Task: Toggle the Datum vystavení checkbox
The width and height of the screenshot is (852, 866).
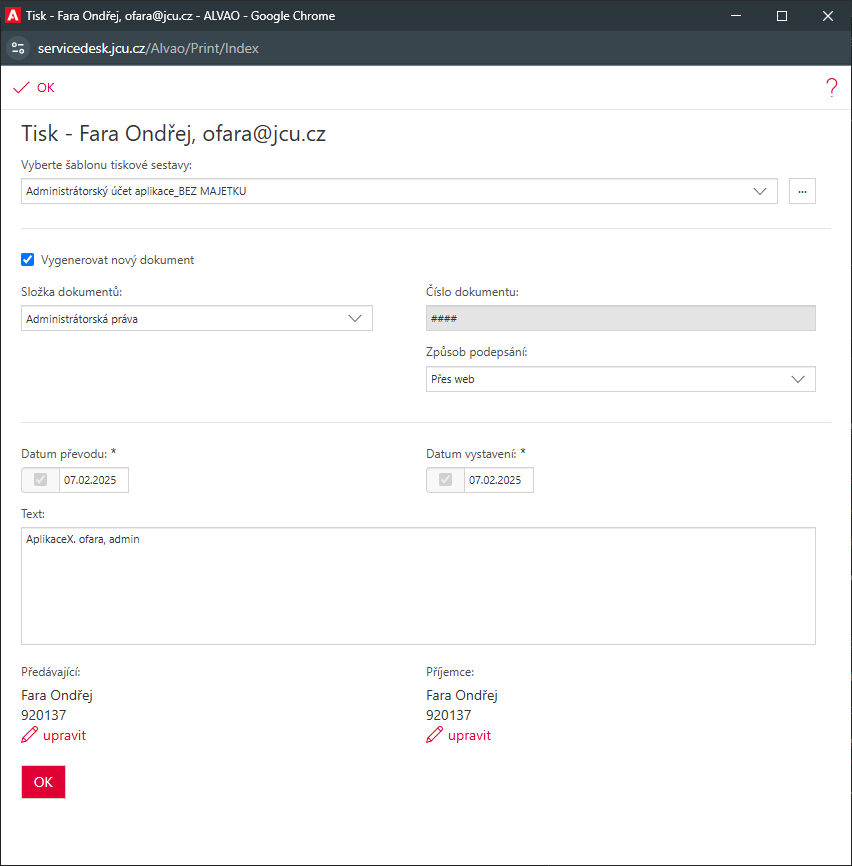Action: point(446,480)
